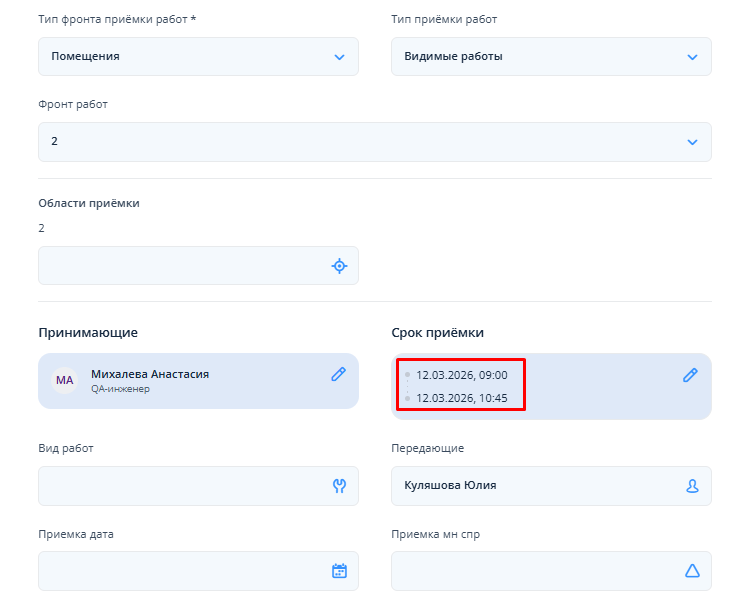Click the end date 12.03.2026, 10:45
733x604 pixels.
click(x=462, y=398)
